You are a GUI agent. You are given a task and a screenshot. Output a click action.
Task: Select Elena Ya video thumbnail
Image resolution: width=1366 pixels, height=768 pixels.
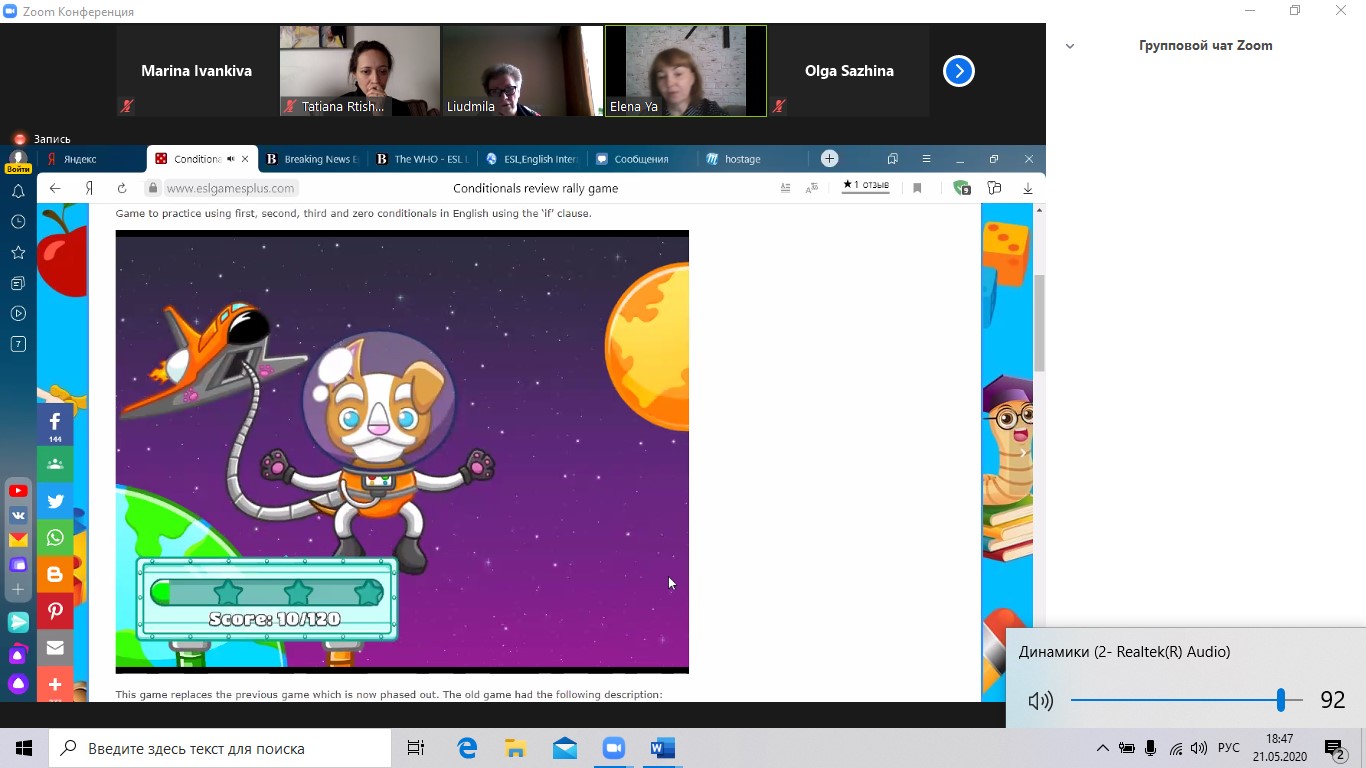click(x=686, y=71)
